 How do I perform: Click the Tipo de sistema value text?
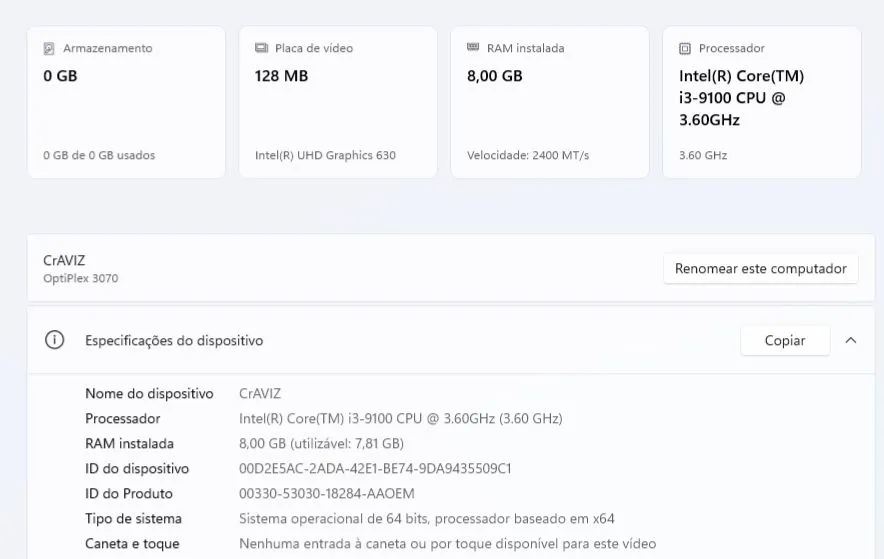pos(426,519)
